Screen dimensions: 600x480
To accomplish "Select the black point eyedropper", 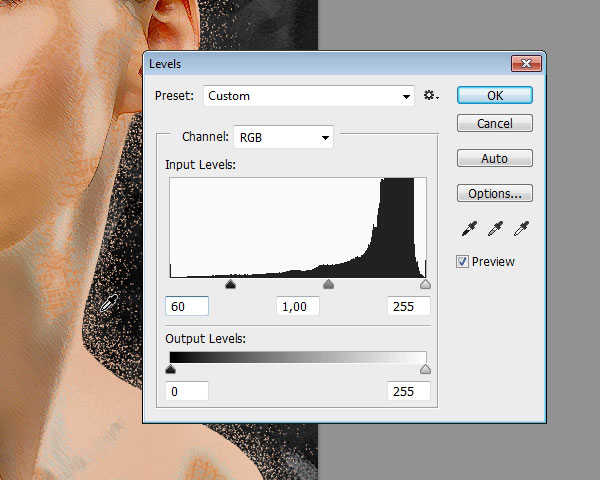I will [469, 230].
